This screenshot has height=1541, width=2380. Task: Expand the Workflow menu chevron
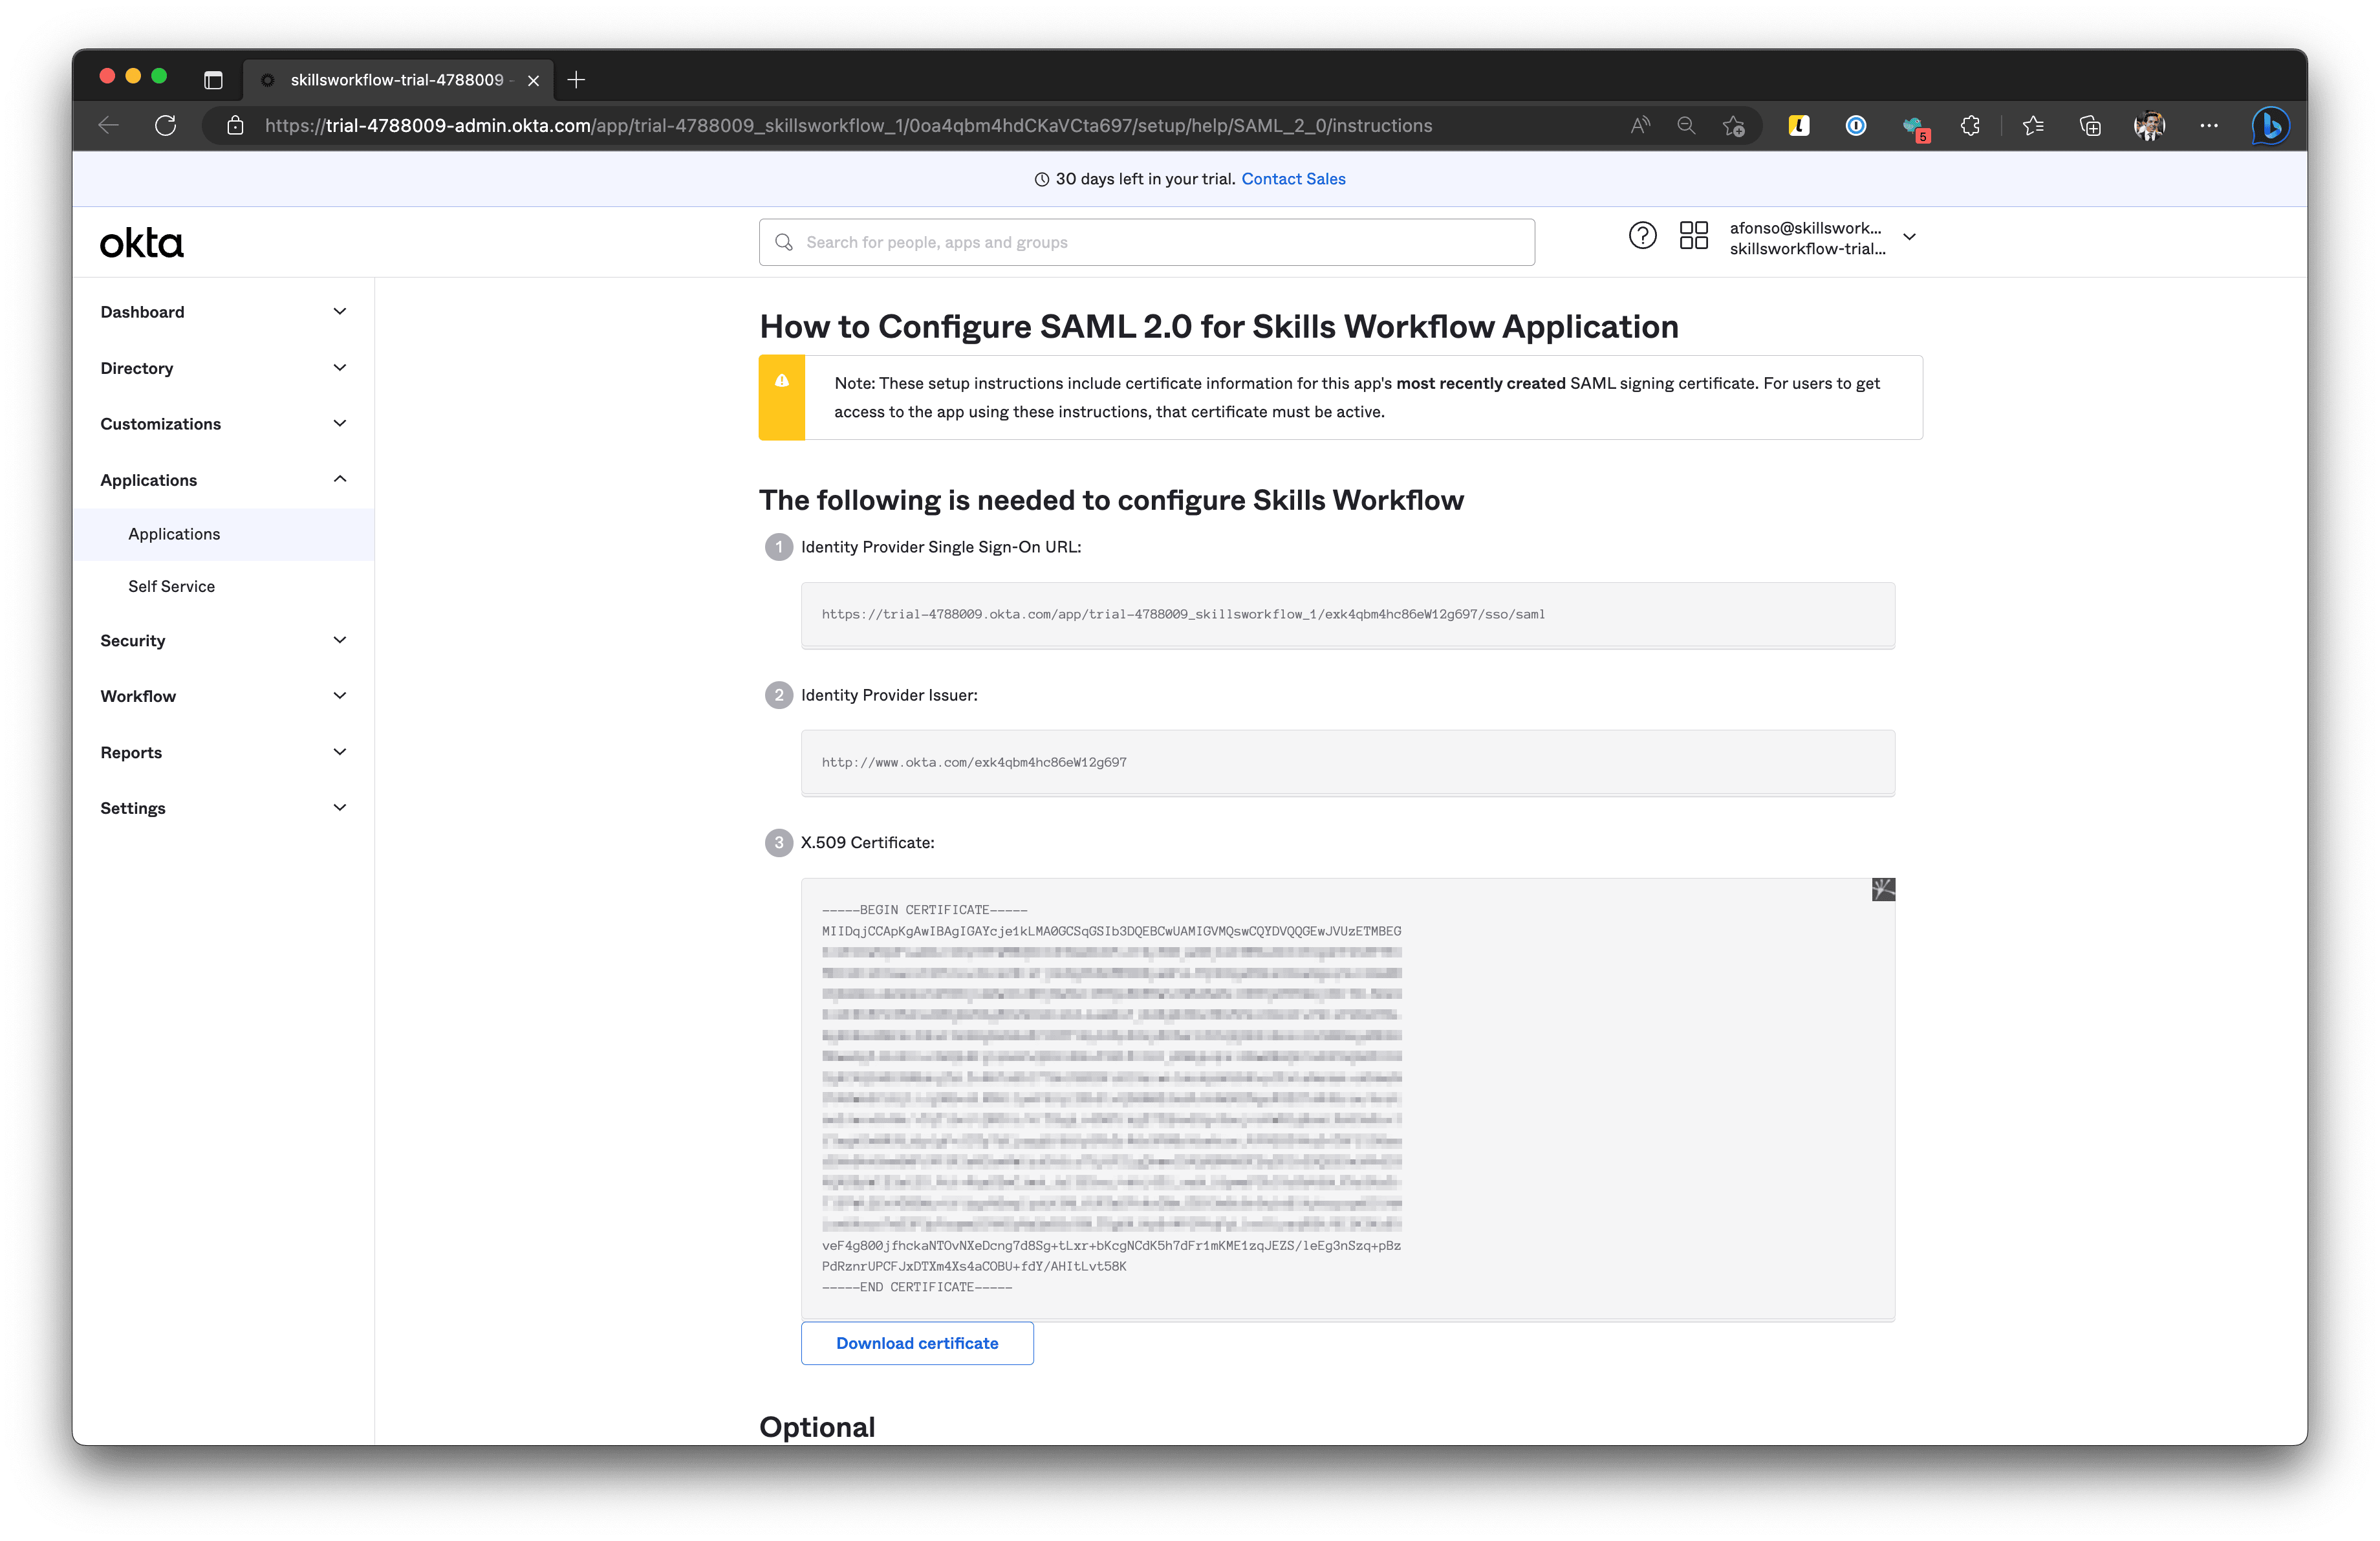click(x=340, y=696)
